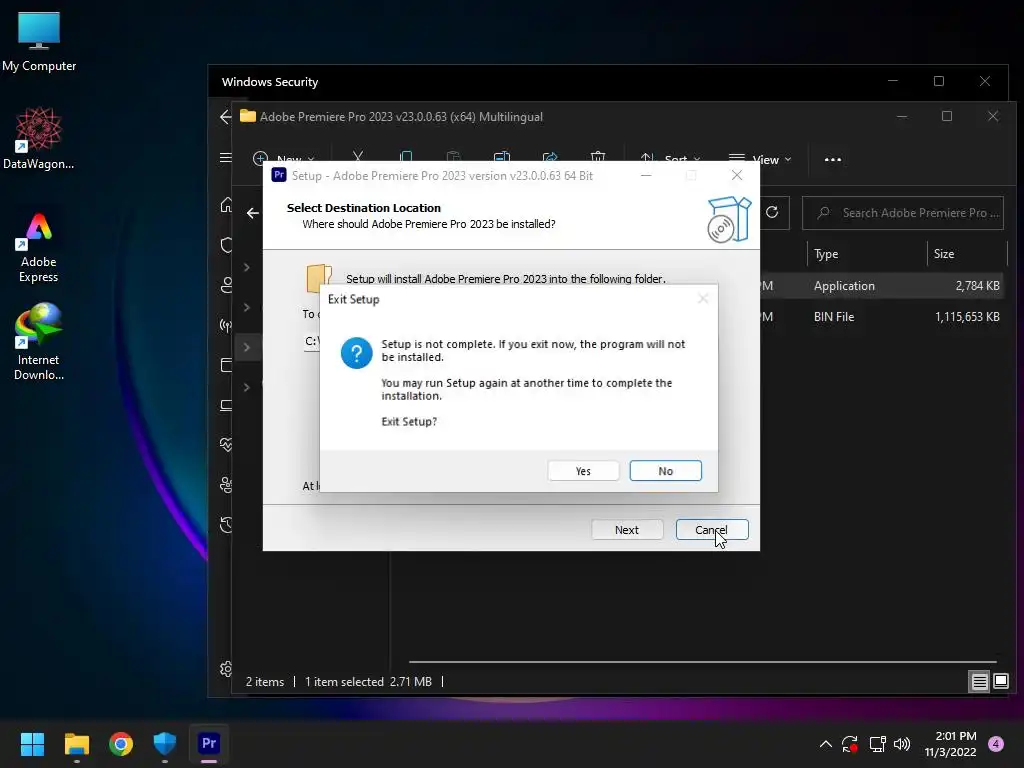This screenshot has width=1024, height=768.
Task: Click Paste icon in Explorer toolbar
Action: pos(453,157)
